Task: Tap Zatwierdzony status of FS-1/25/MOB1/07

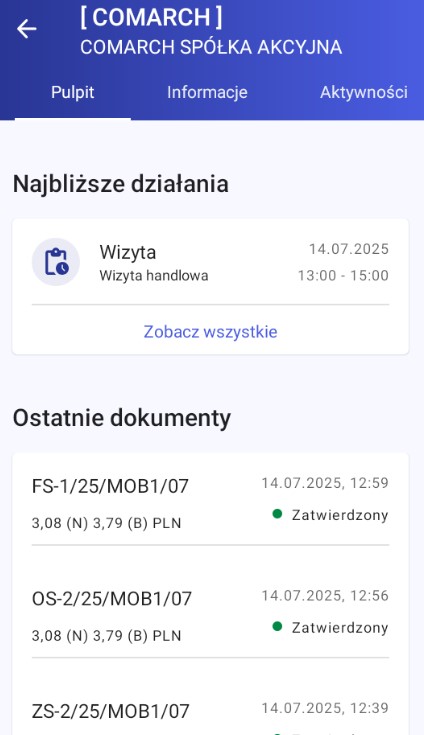Action: coord(340,515)
